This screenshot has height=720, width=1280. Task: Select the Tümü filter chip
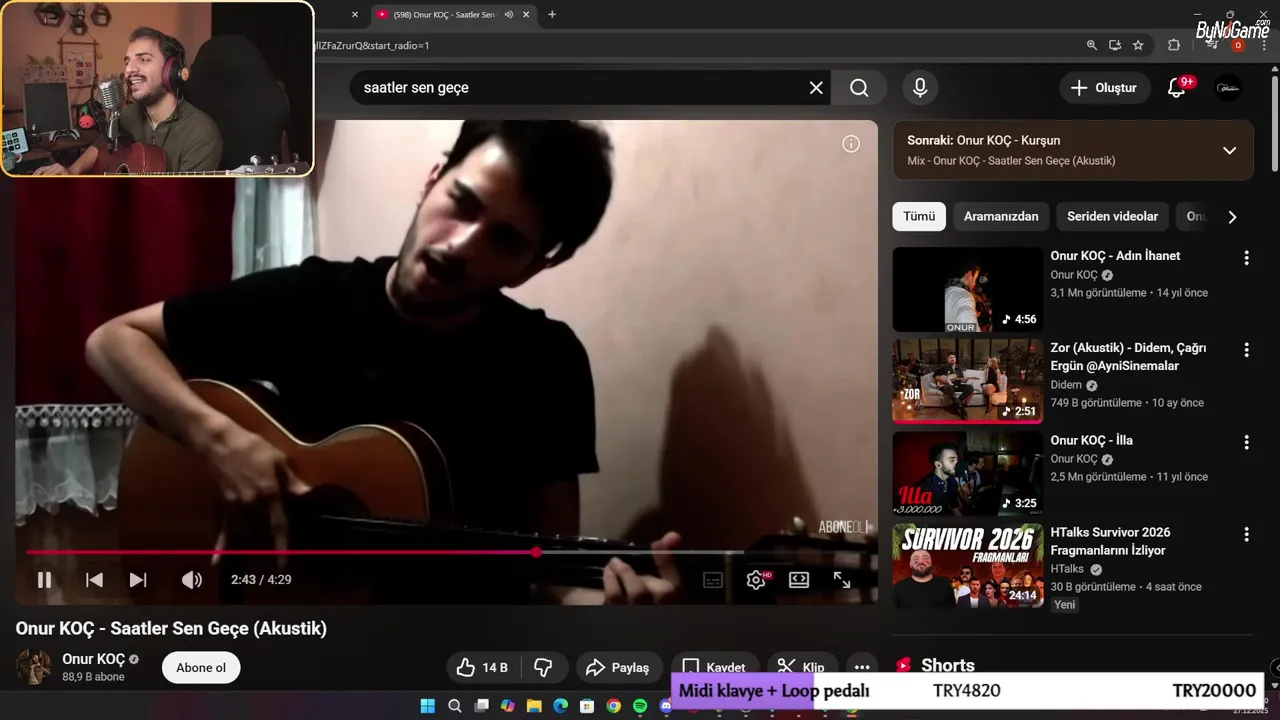[x=919, y=216]
